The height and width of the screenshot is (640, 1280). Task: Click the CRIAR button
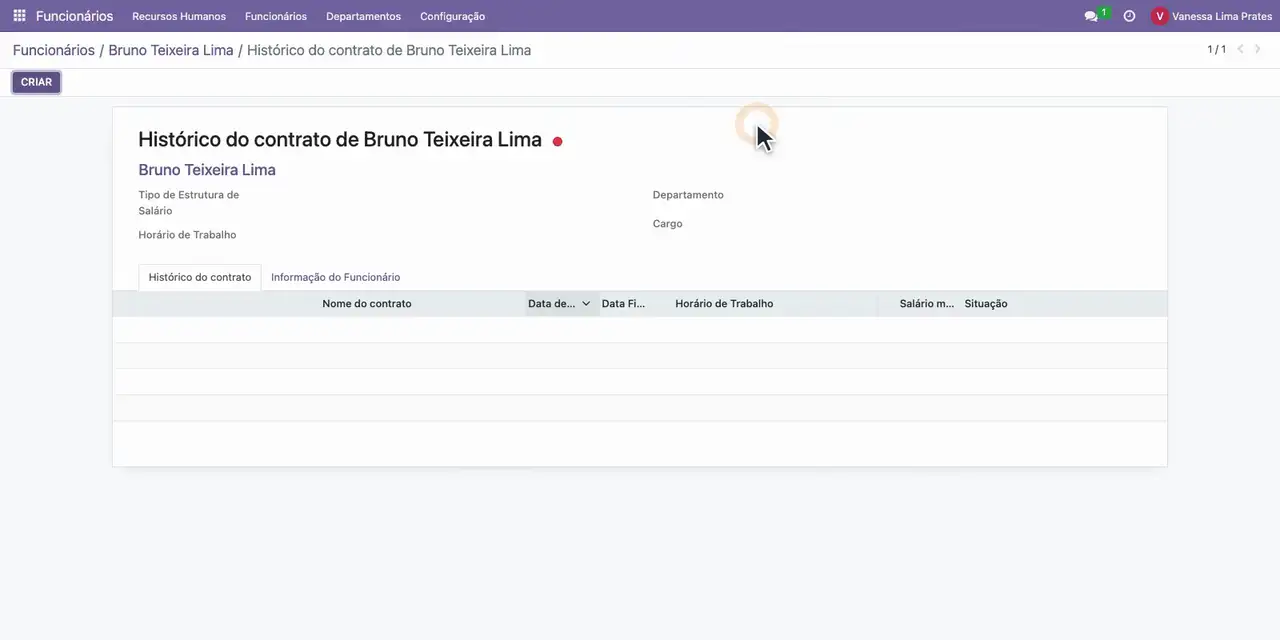coord(36,82)
